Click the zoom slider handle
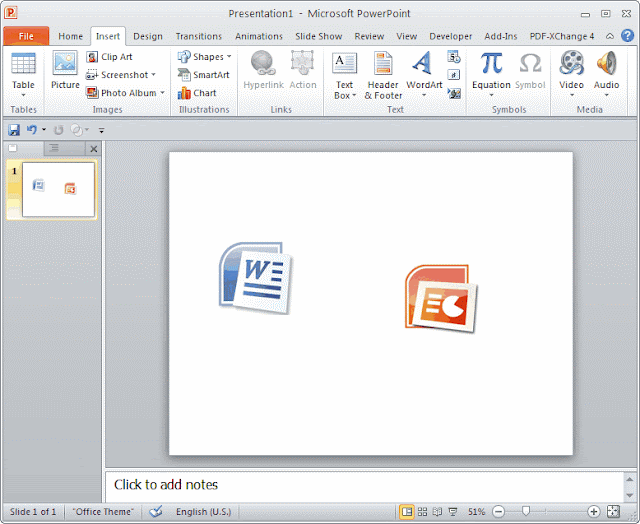The width and height of the screenshot is (640, 524). point(526,511)
